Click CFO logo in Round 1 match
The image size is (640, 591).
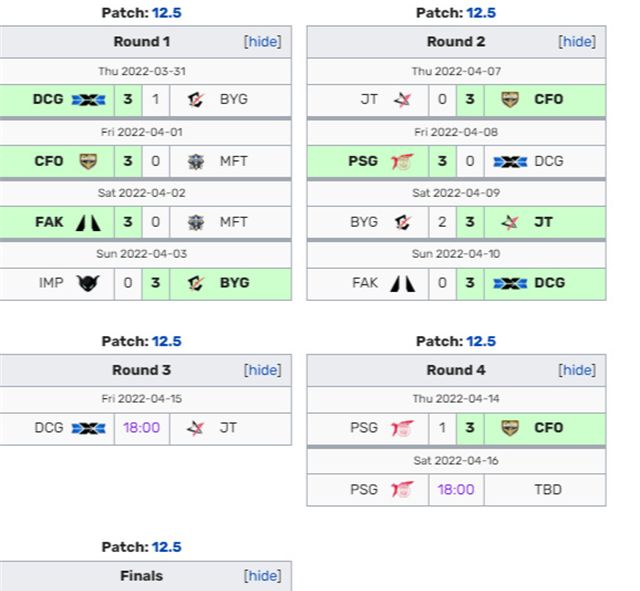88,161
